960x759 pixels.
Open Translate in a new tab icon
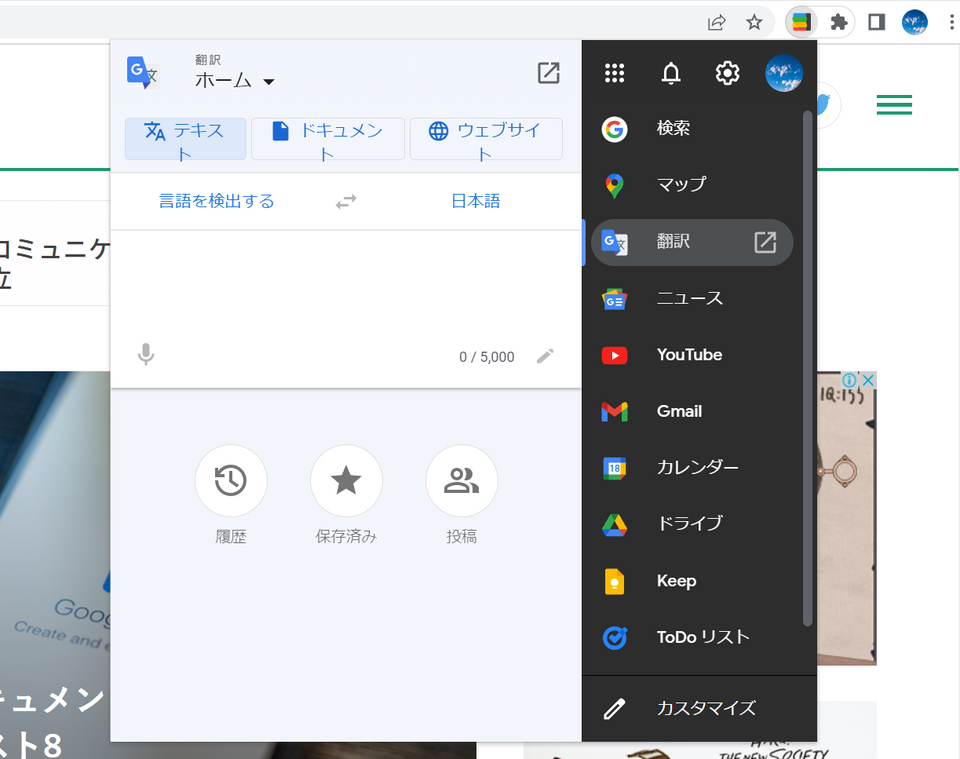click(549, 73)
